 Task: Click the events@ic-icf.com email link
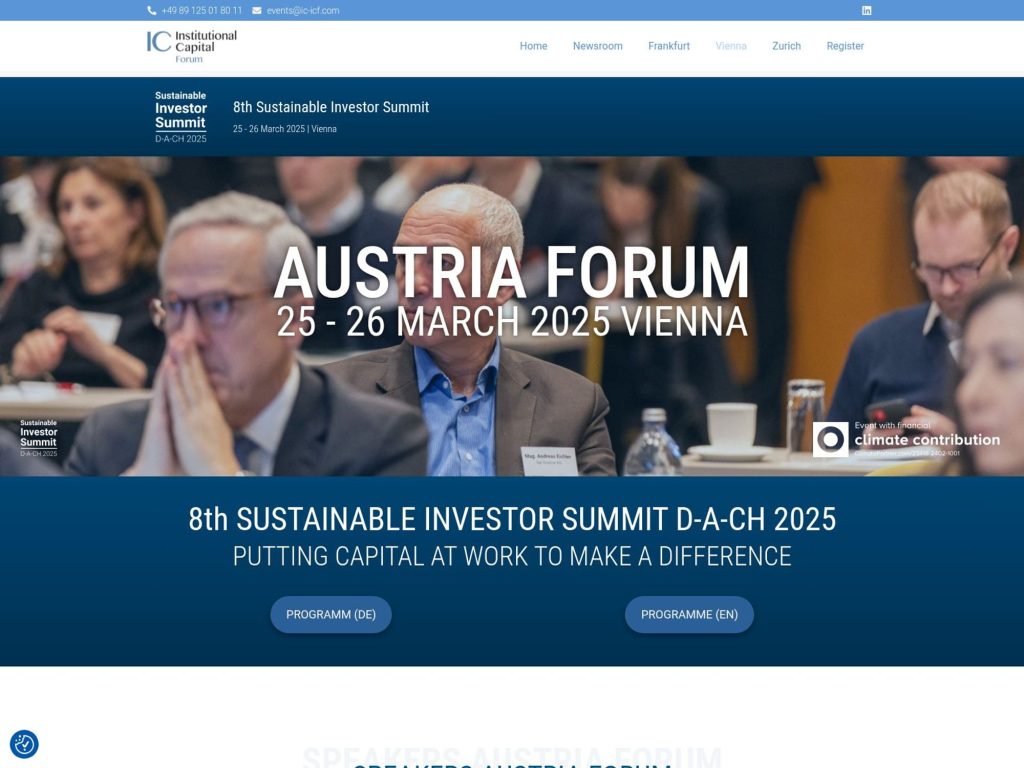[302, 10]
